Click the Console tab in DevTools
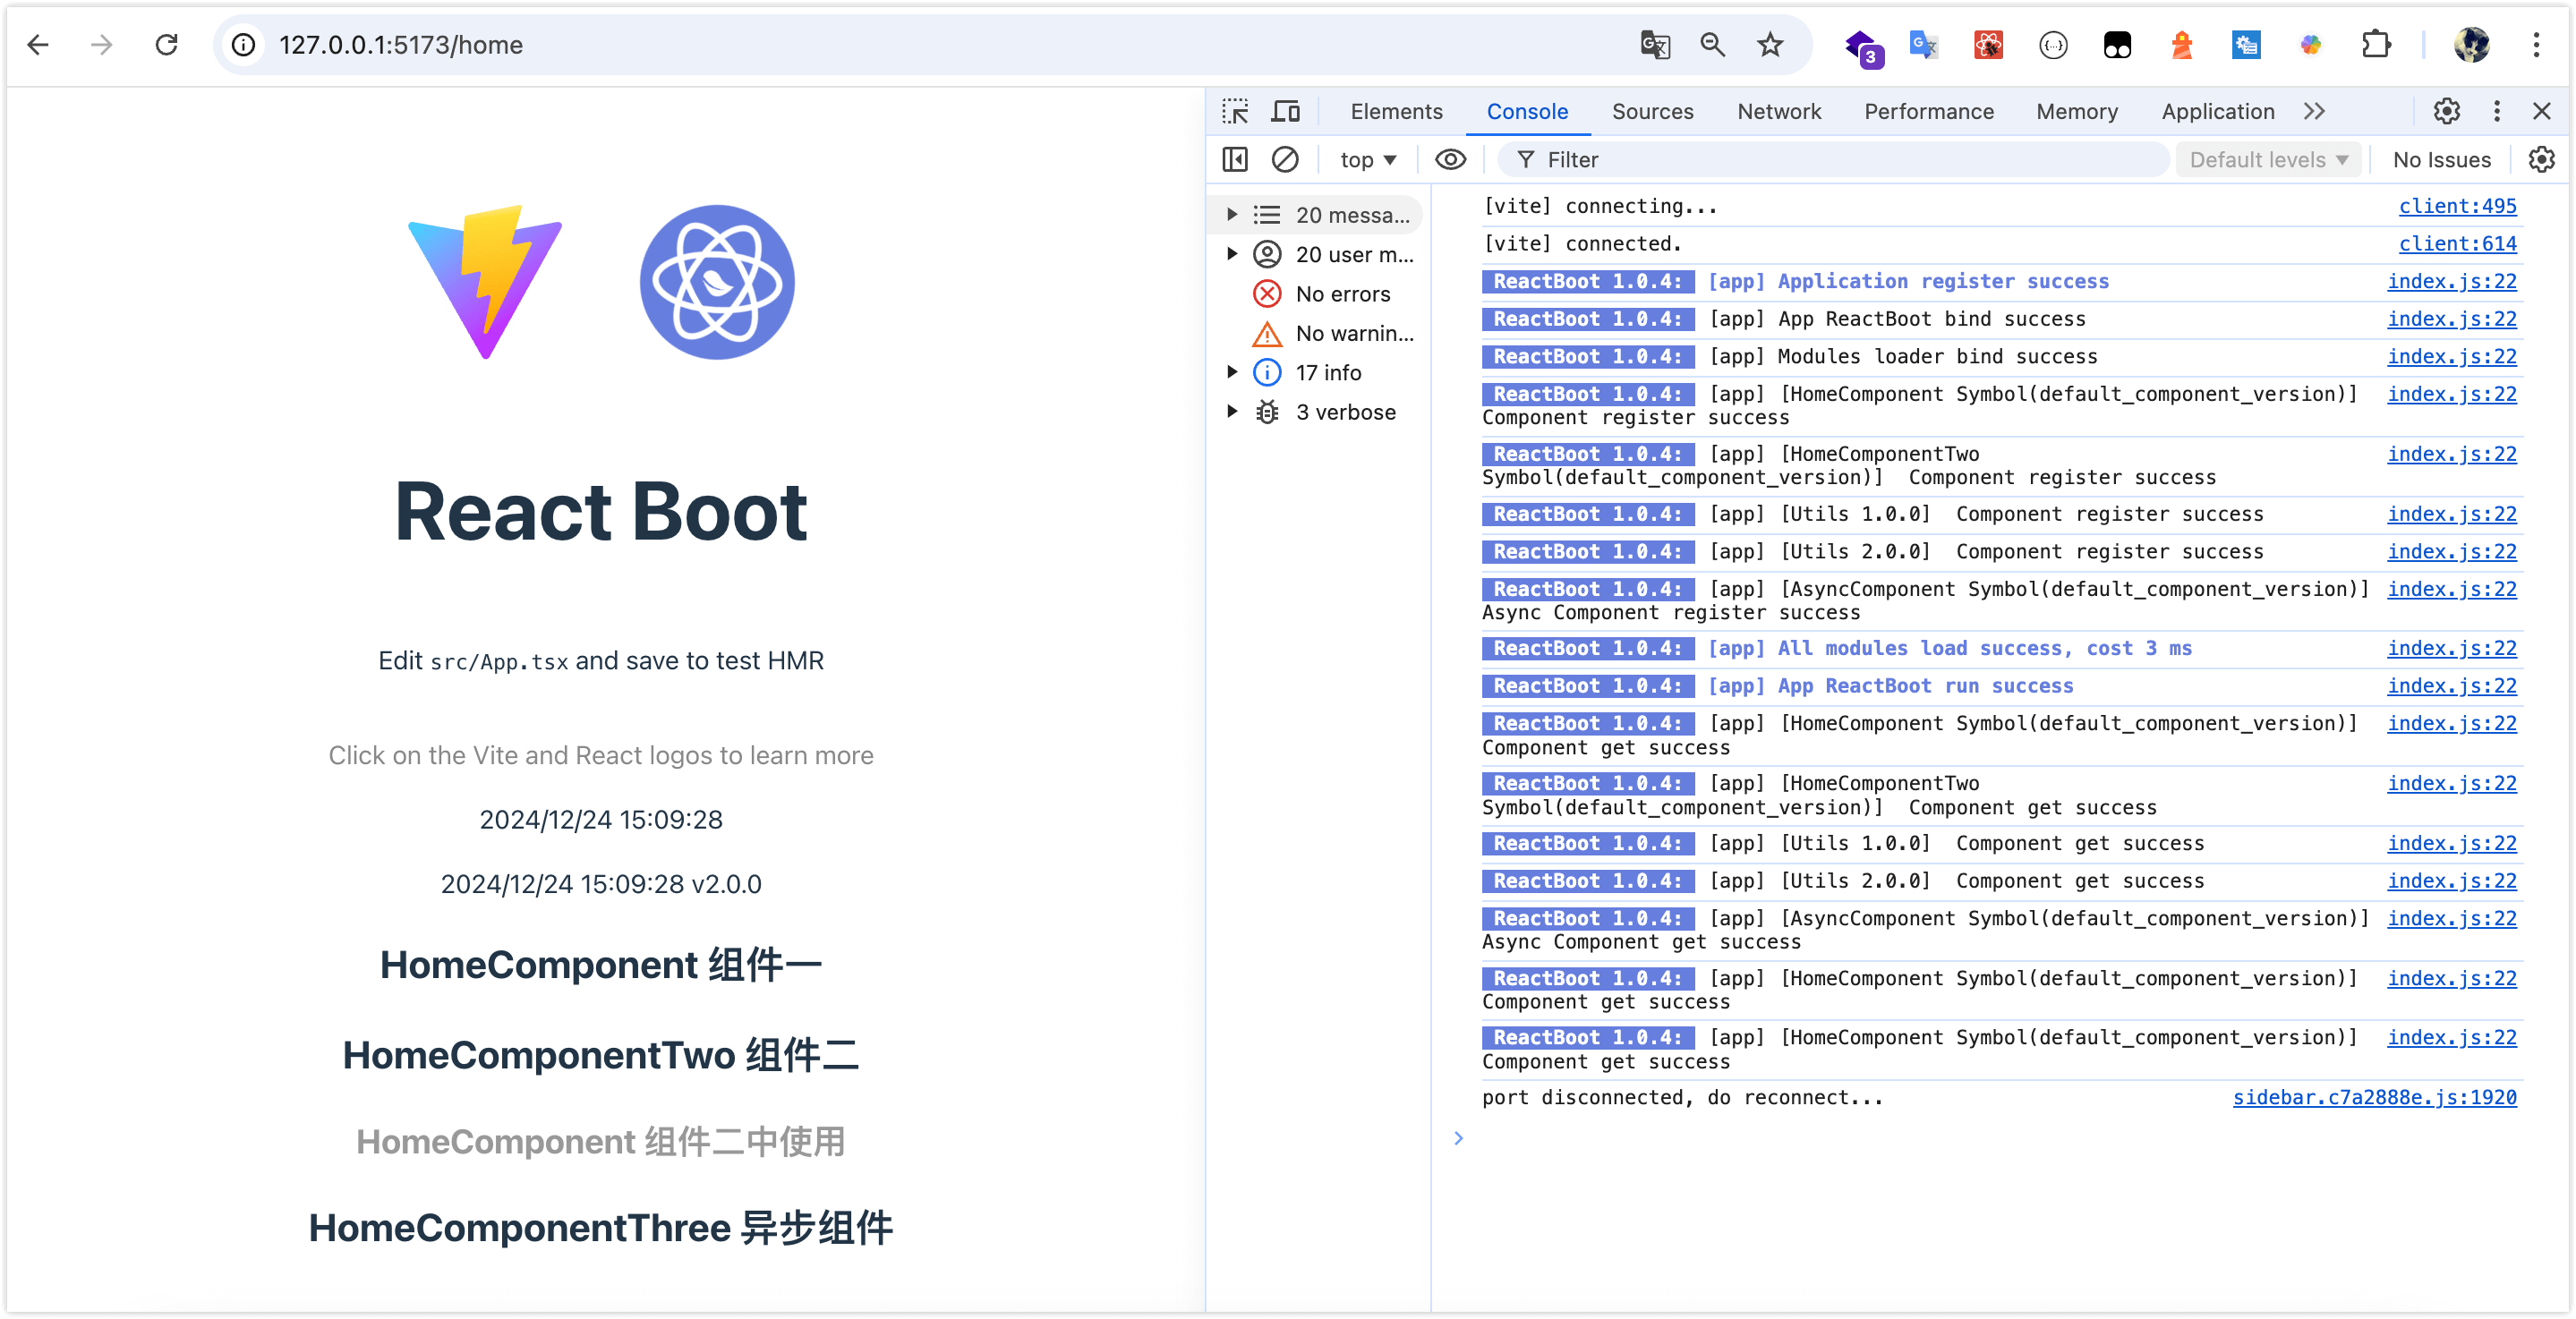The image size is (2576, 1319). [1526, 111]
